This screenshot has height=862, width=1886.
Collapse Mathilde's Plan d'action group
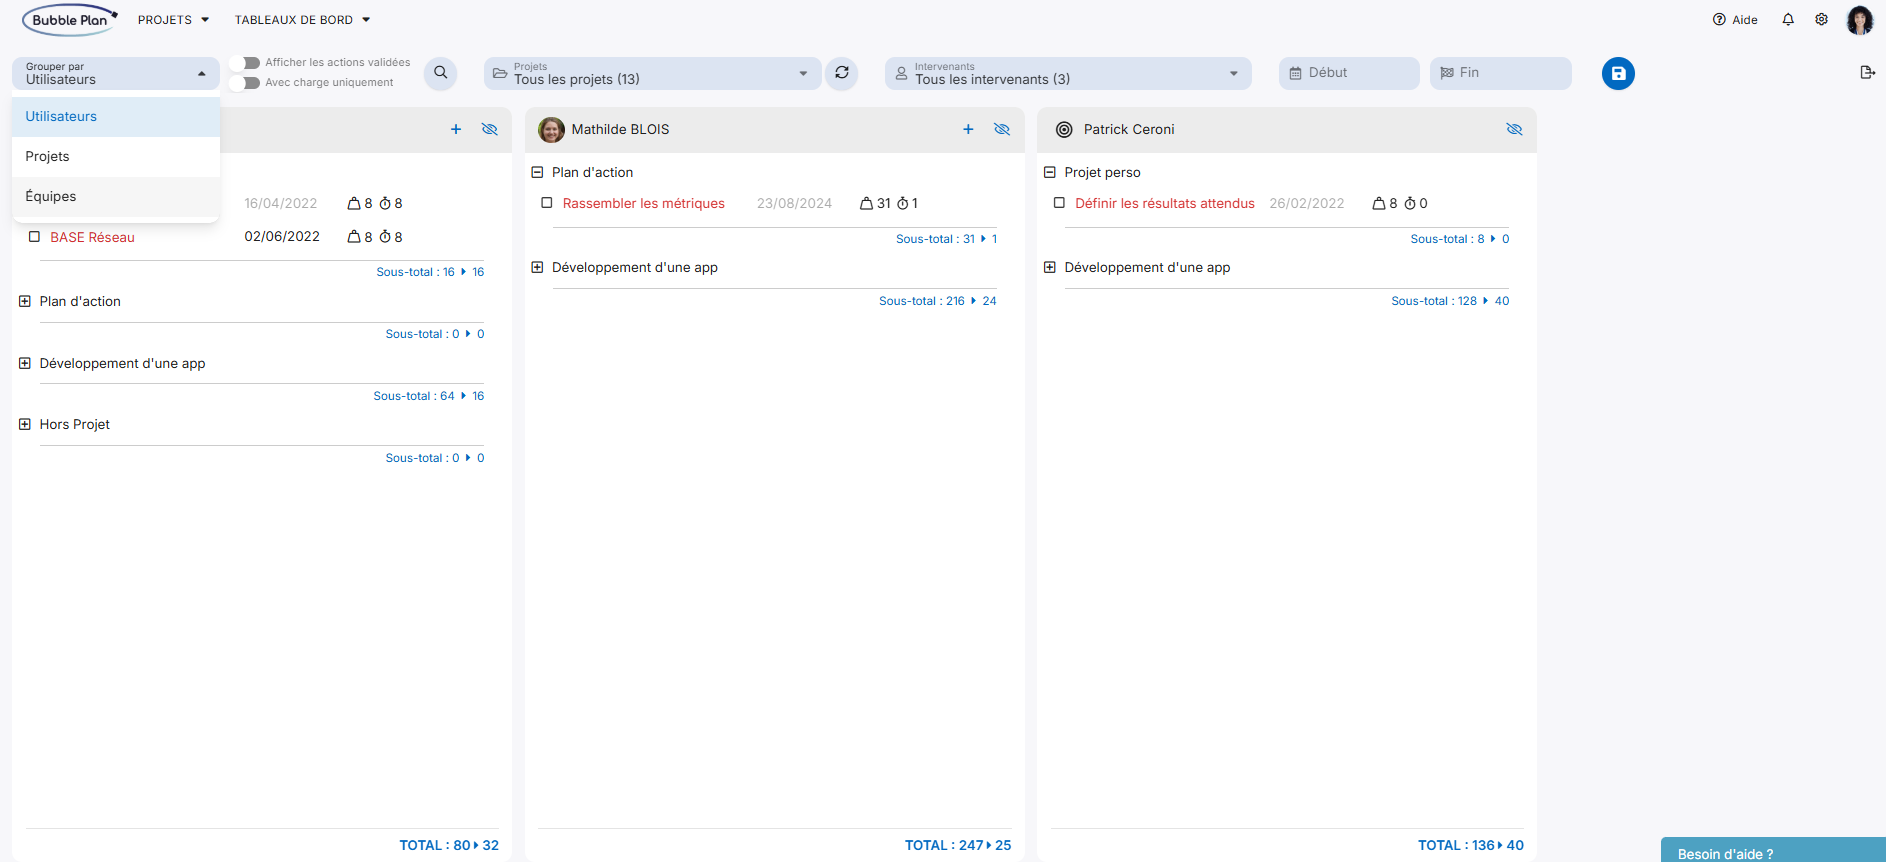point(537,172)
